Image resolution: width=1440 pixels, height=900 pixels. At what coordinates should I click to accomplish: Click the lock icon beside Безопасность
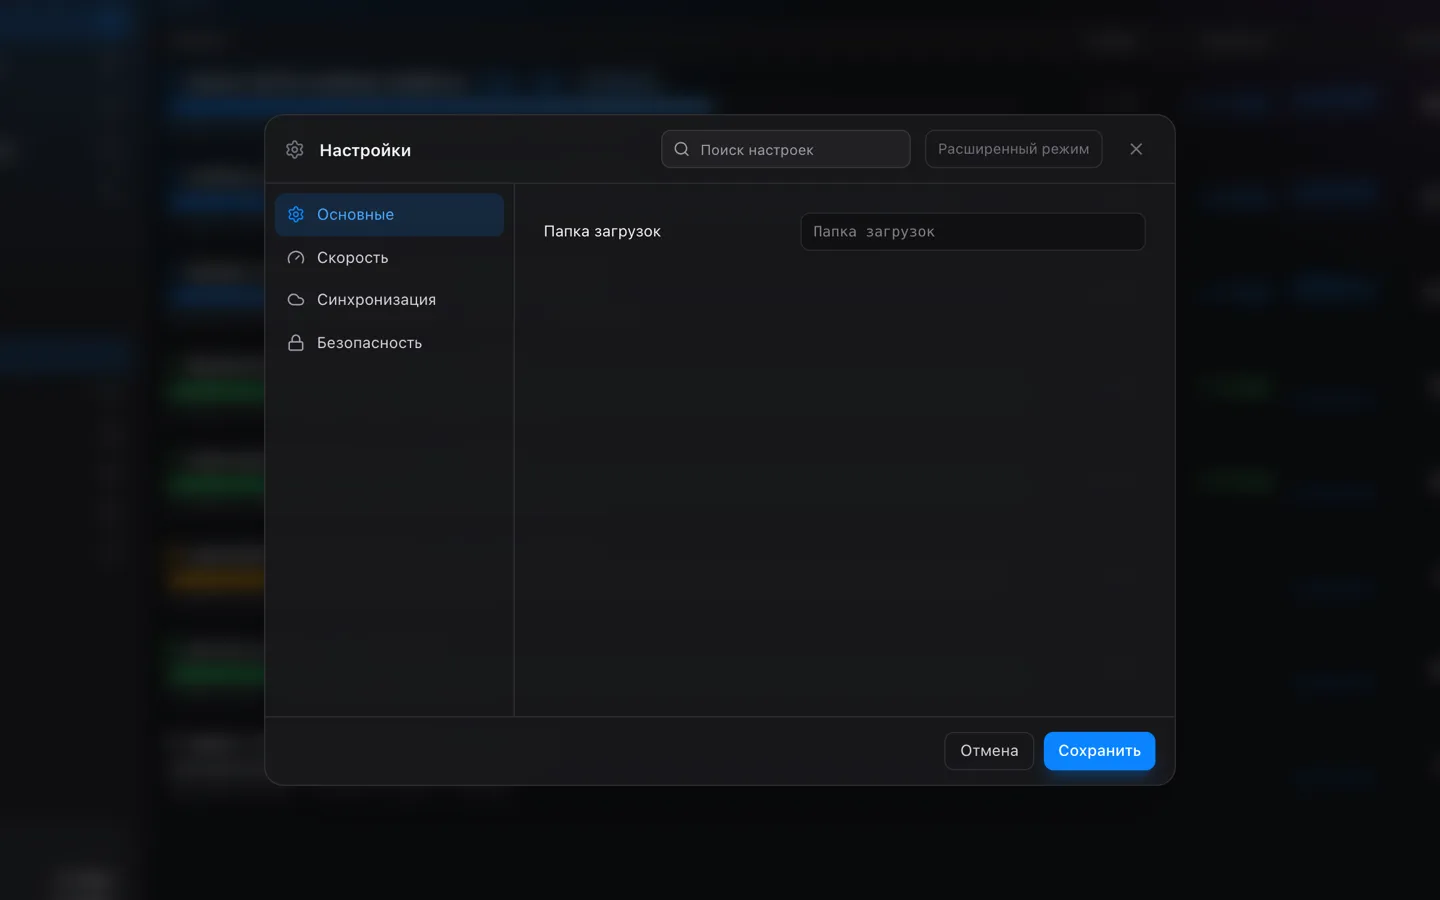pos(296,343)
